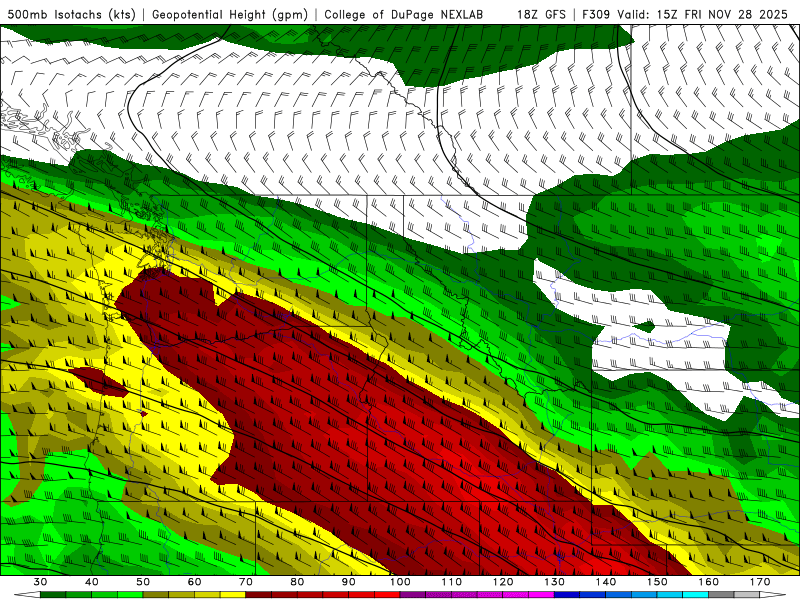800x600 pixels.
Task: Click the '30' color scale label
Action: point(40,582)
